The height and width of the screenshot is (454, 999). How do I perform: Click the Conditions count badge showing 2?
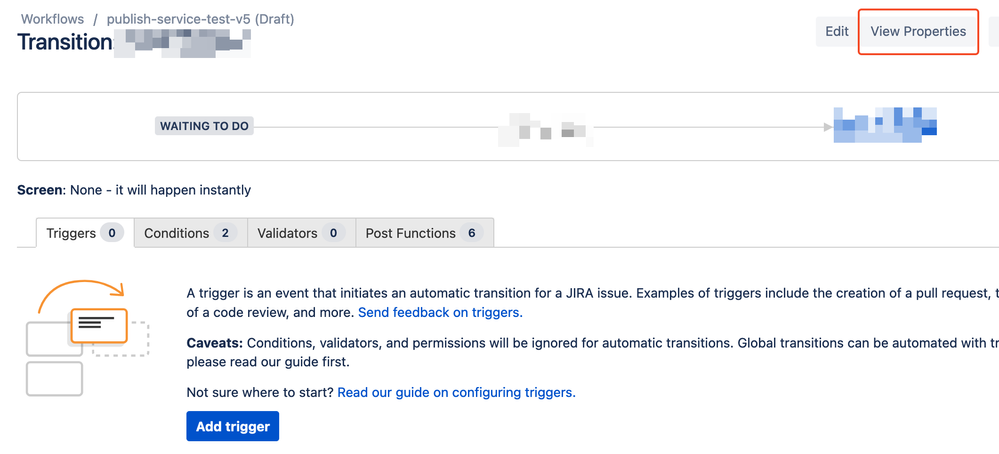(x=225, y=233)
